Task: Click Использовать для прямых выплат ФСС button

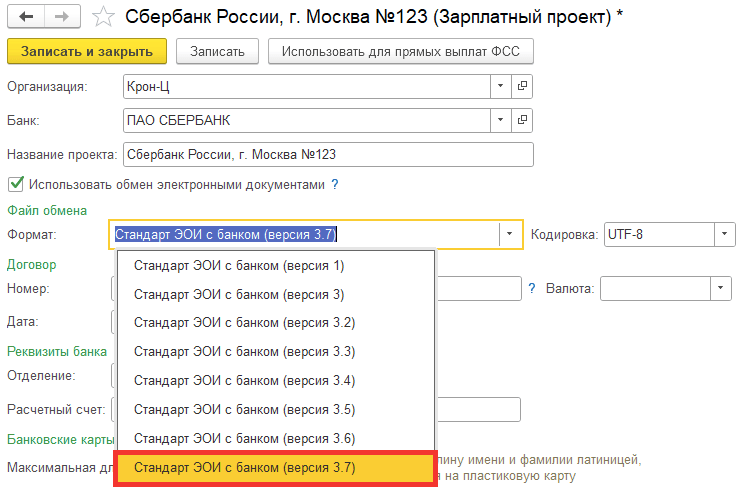Action: tap(400, 51)
